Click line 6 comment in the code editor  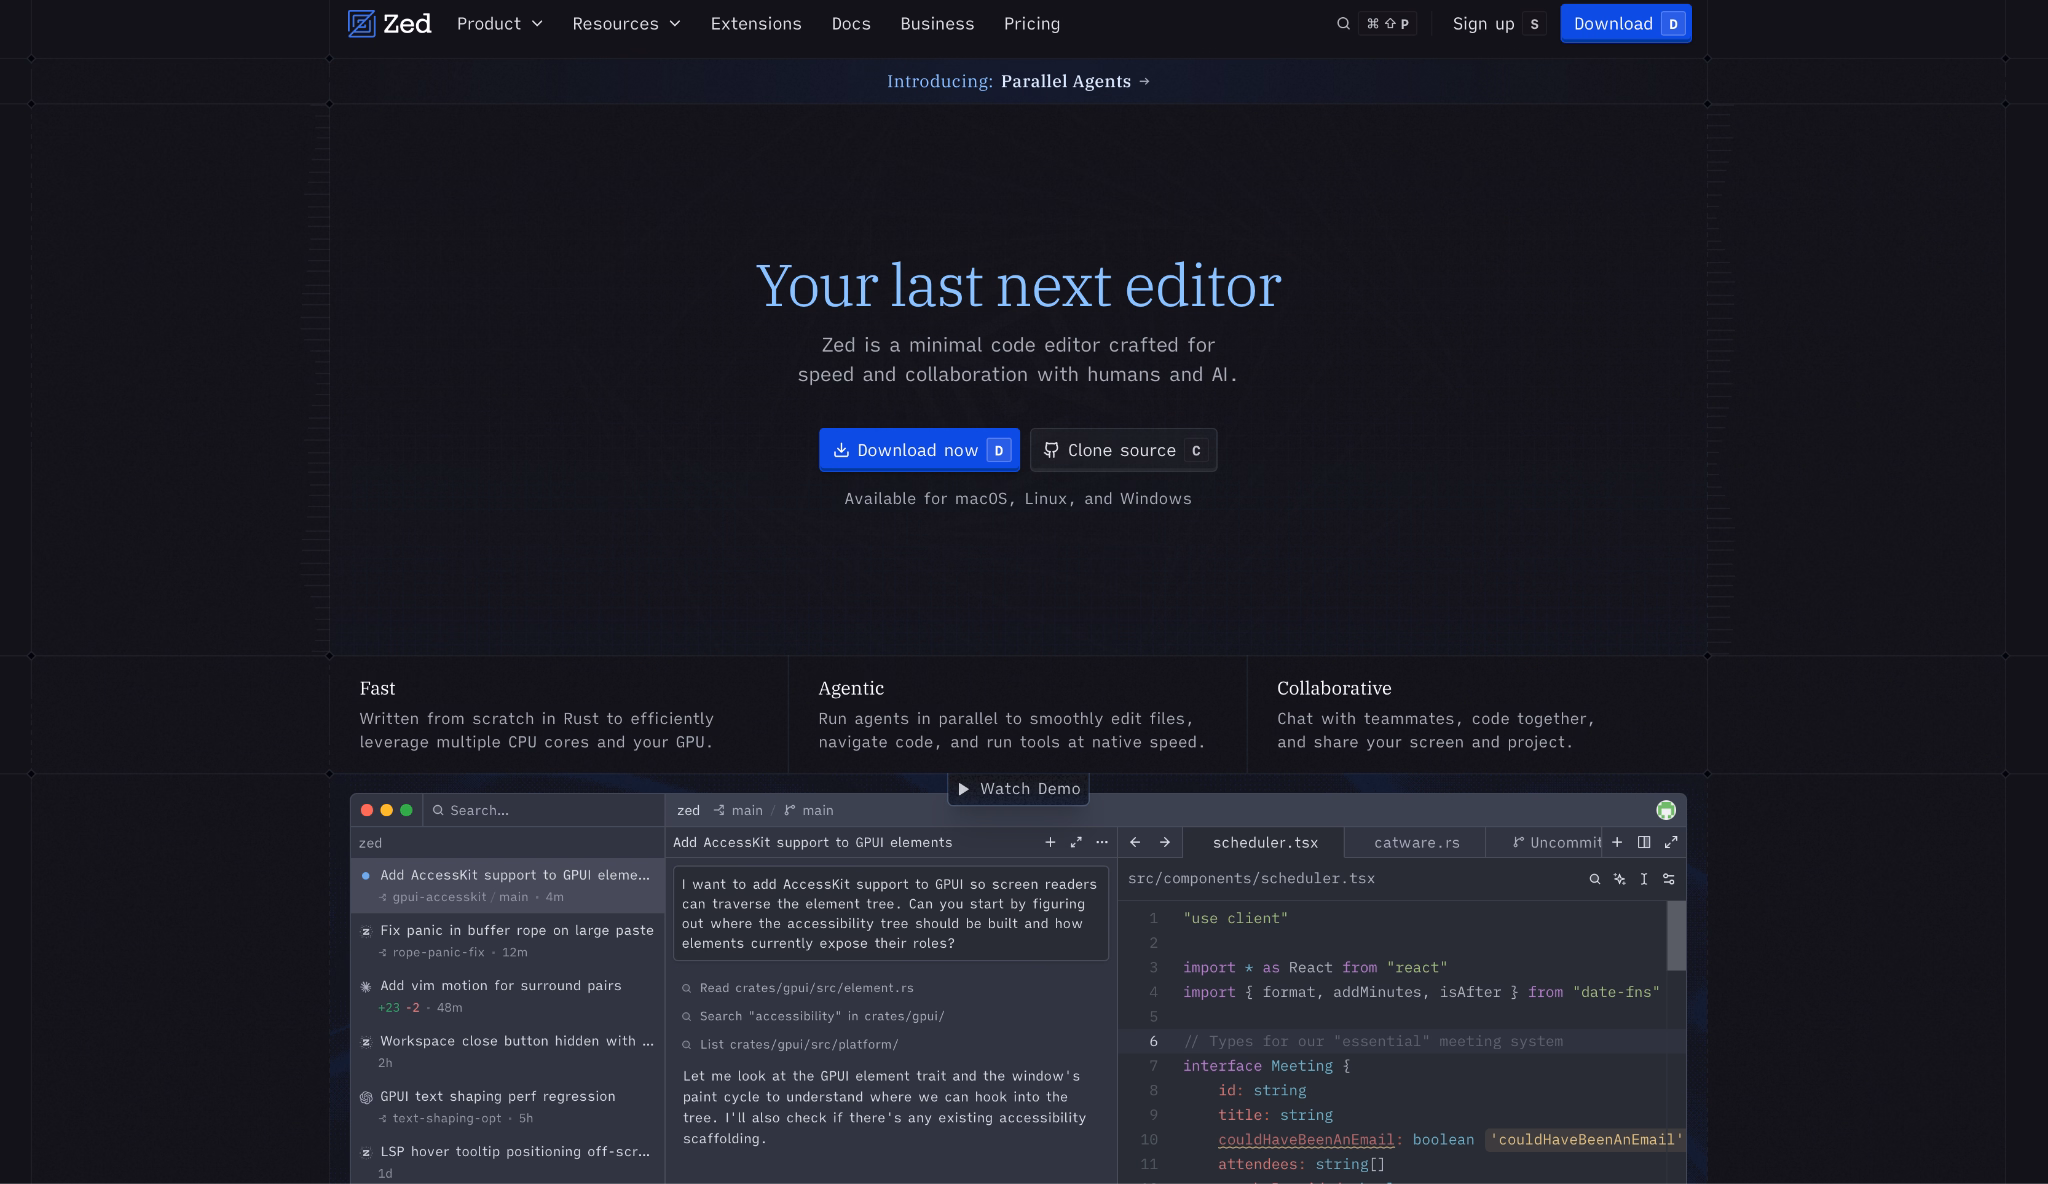point(1373,1041)
